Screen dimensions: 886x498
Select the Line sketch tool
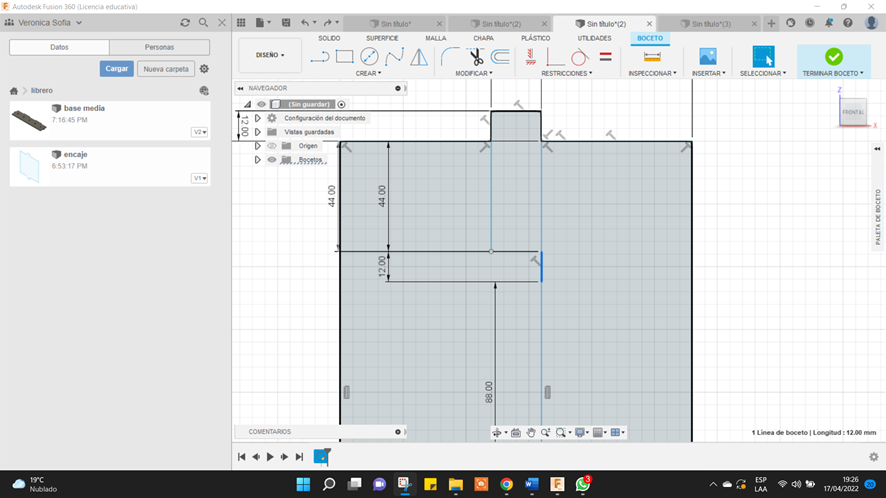320,57
